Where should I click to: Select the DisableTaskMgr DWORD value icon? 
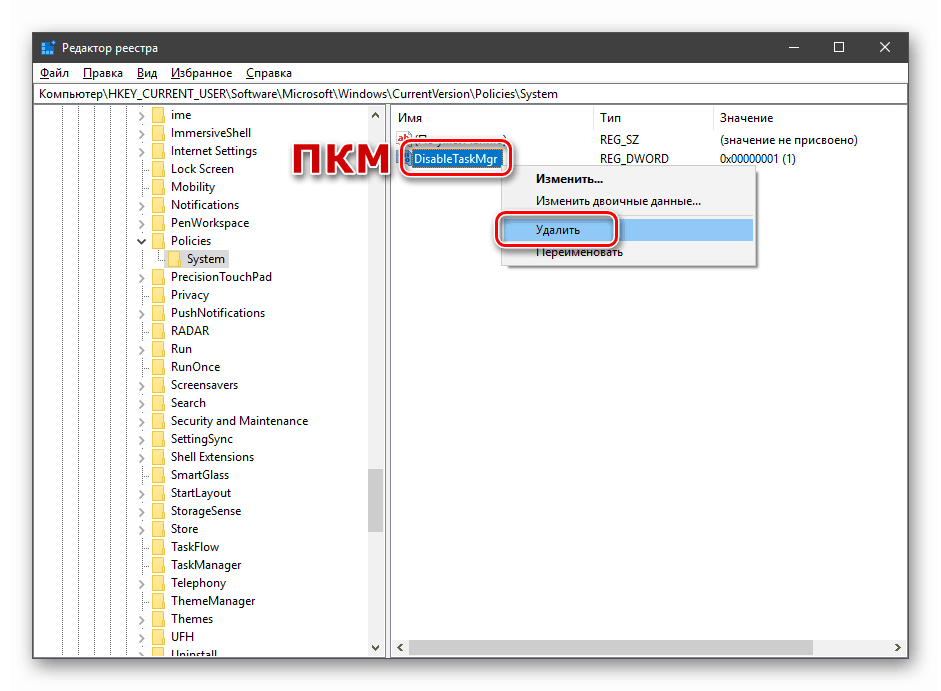406,158
